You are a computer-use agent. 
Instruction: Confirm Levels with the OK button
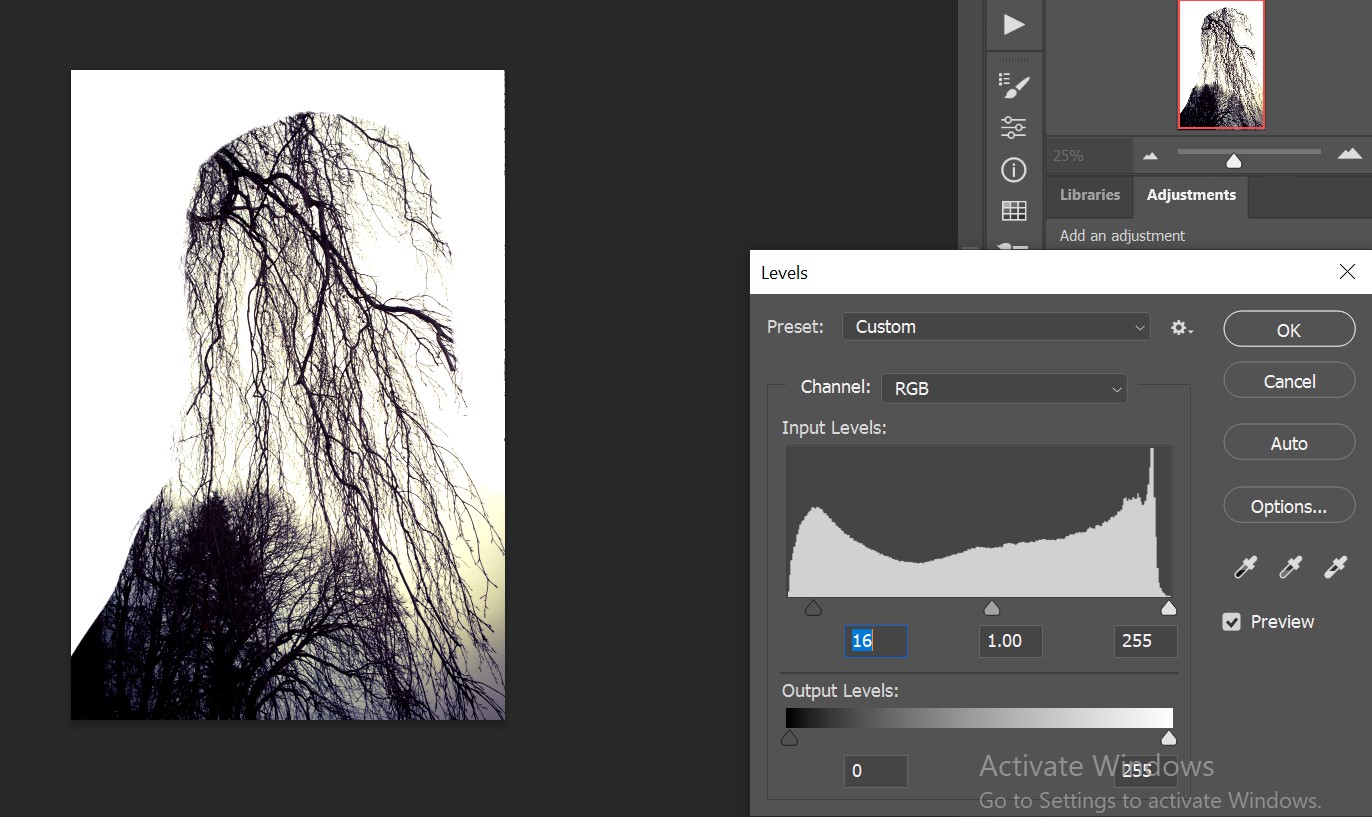(x=1289, y=330)
